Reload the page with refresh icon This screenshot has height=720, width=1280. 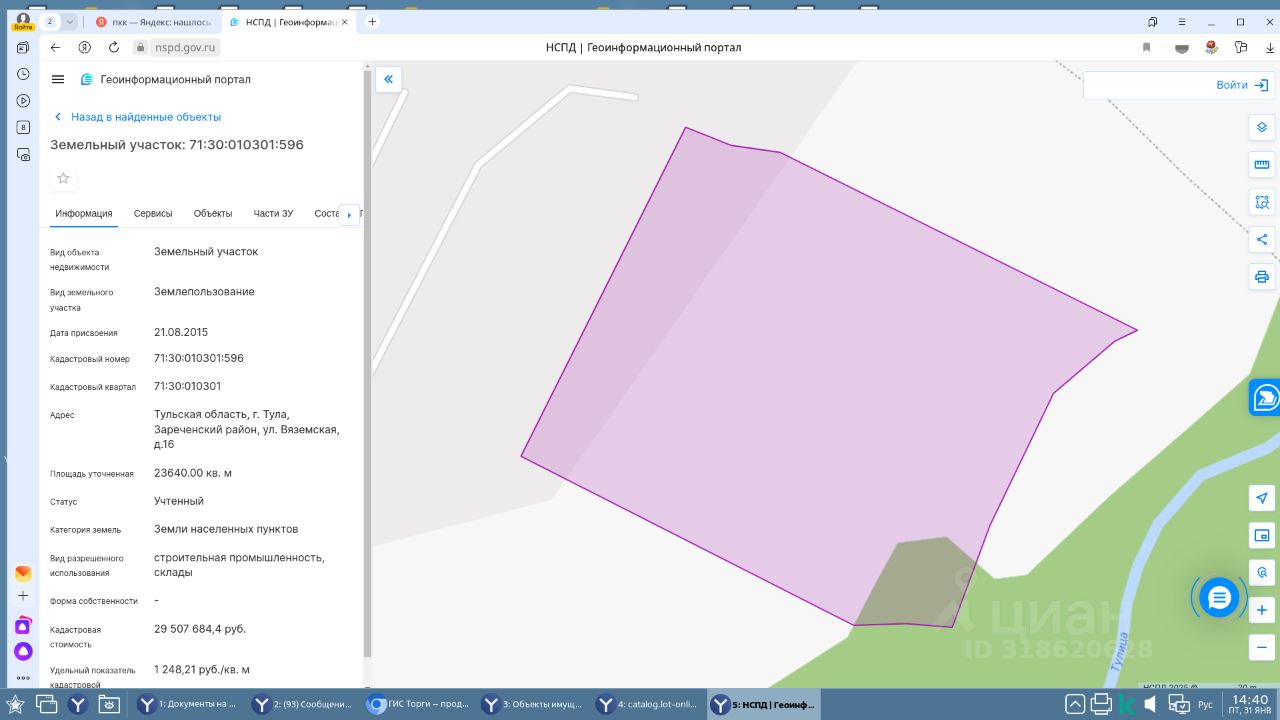click(x=114, y=47)
